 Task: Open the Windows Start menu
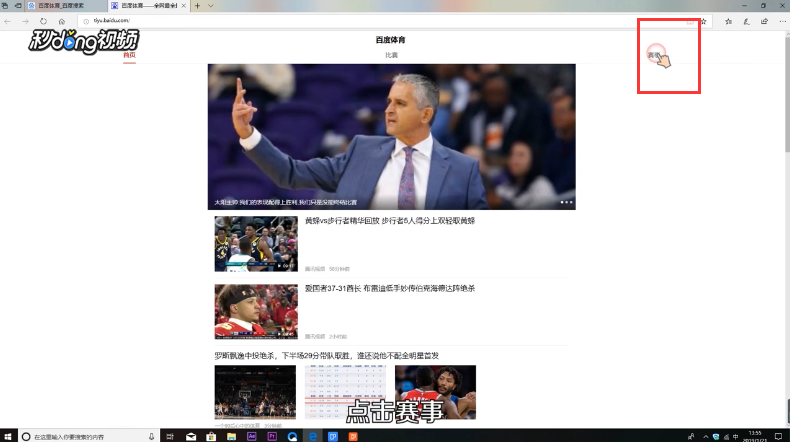tap(8, 436)
